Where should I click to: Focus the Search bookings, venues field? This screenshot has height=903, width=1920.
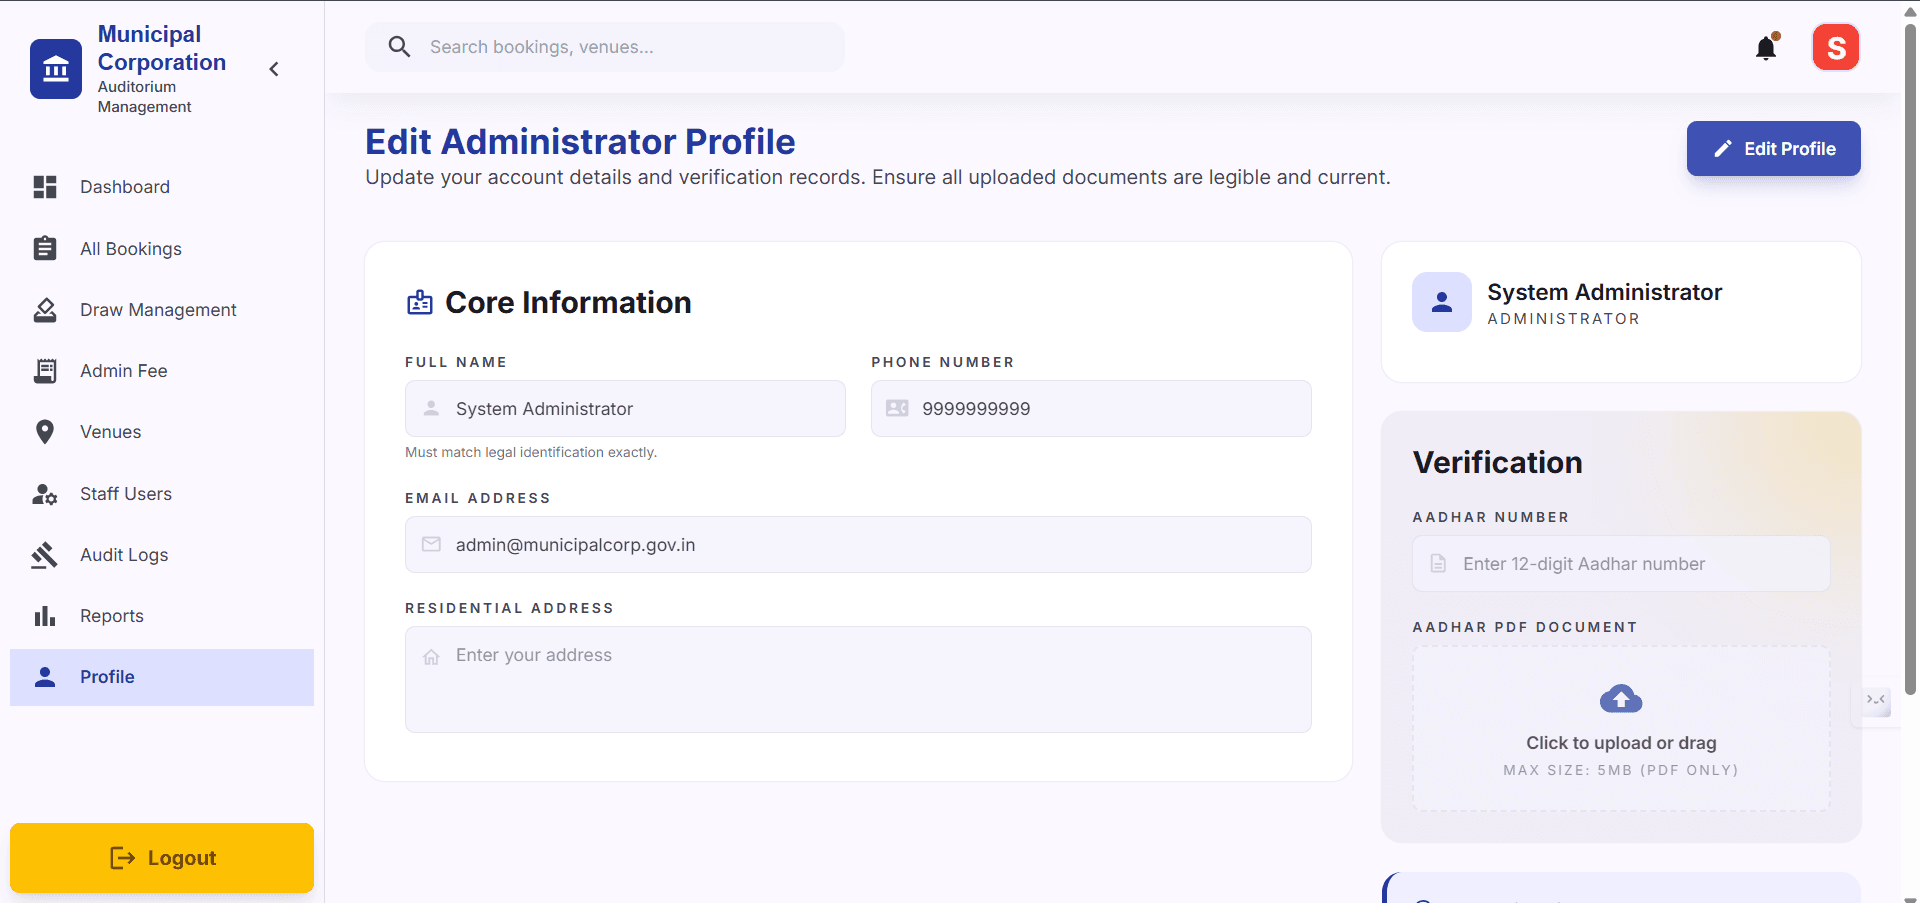(x=605, y=47)
